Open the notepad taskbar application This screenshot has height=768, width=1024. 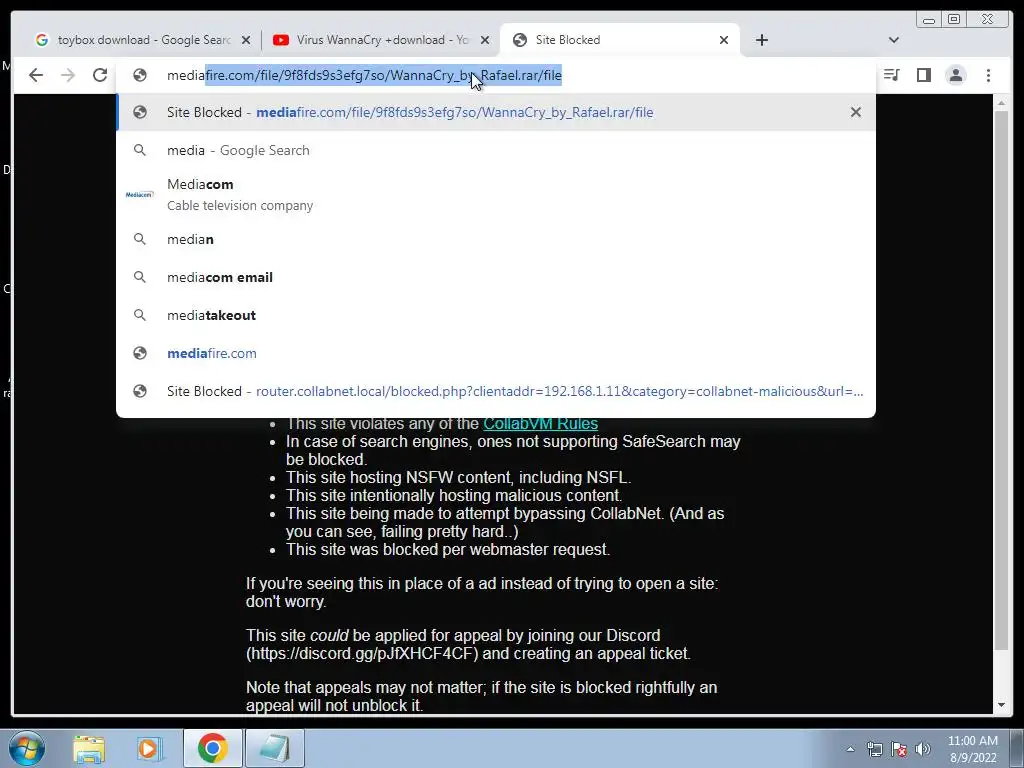pos(274,748)
